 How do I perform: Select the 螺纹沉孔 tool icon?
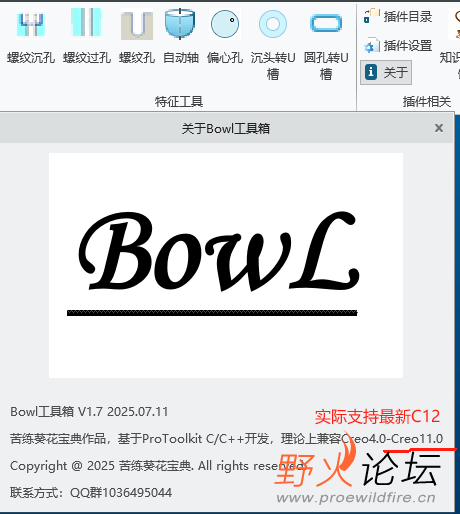pyautogui.click(x=31, y=24)
